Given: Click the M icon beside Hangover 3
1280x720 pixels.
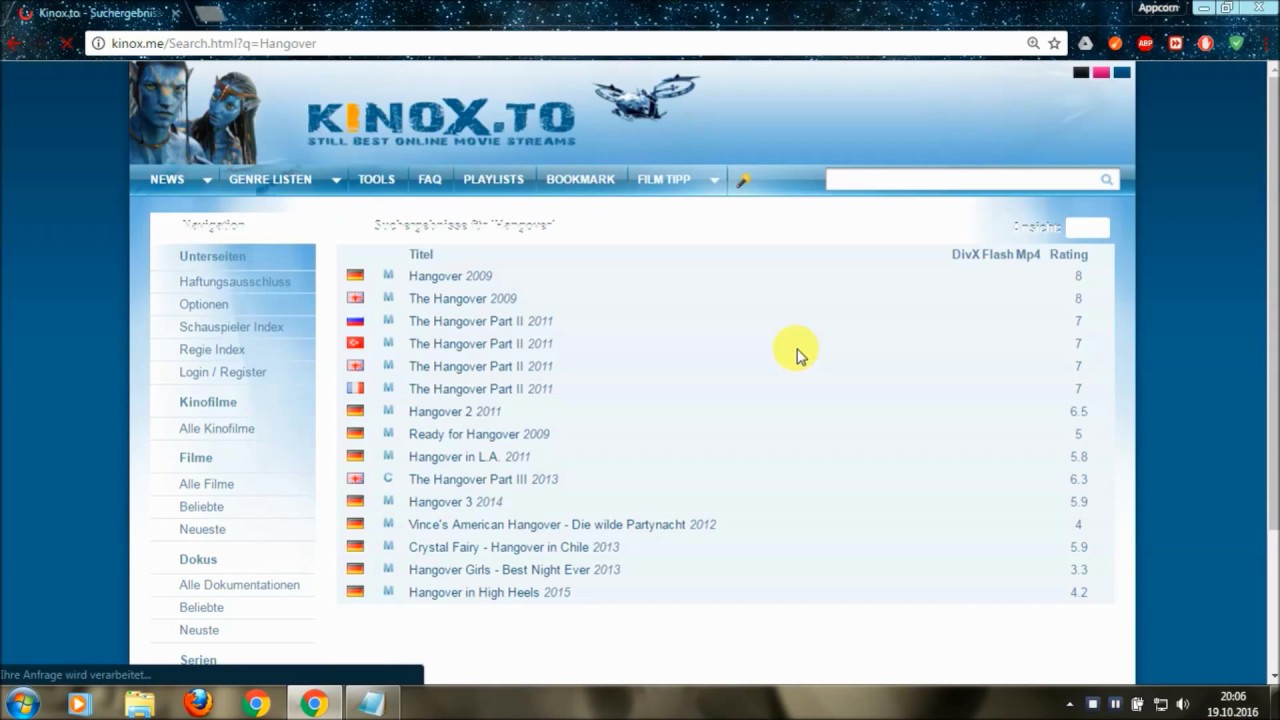Looking at the screenshot, I should point(388,501).
